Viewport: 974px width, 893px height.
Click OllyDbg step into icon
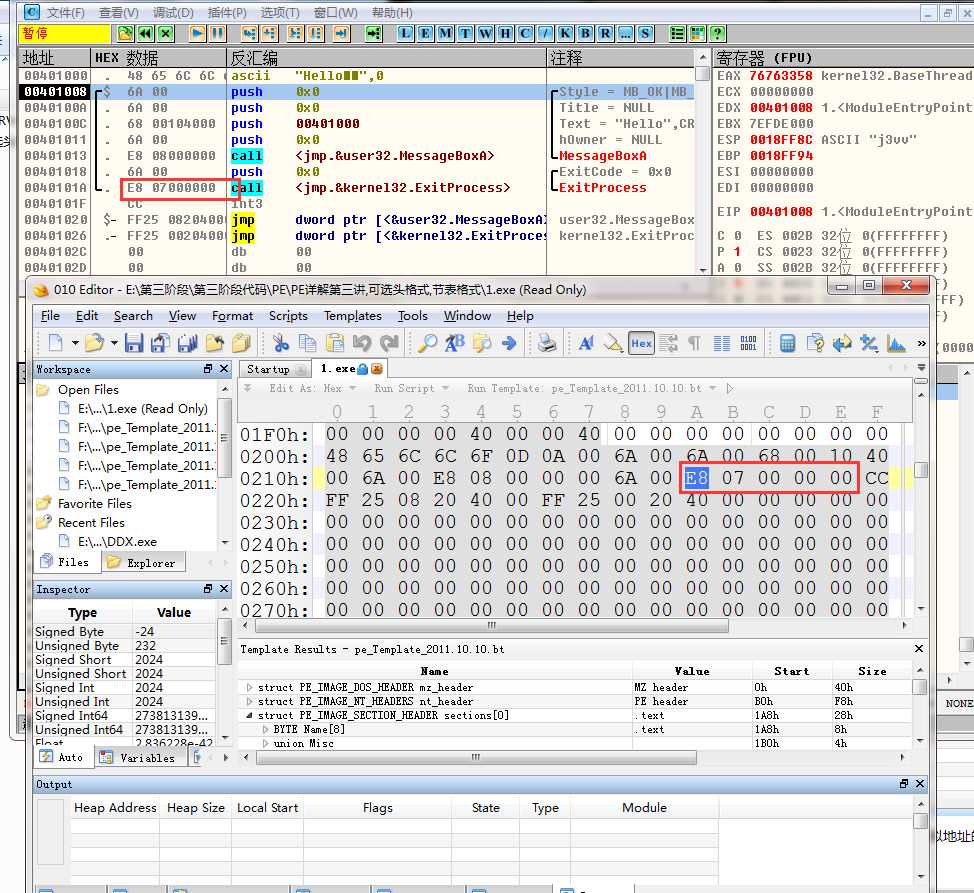pyautogui.click(x=249, y=34)
